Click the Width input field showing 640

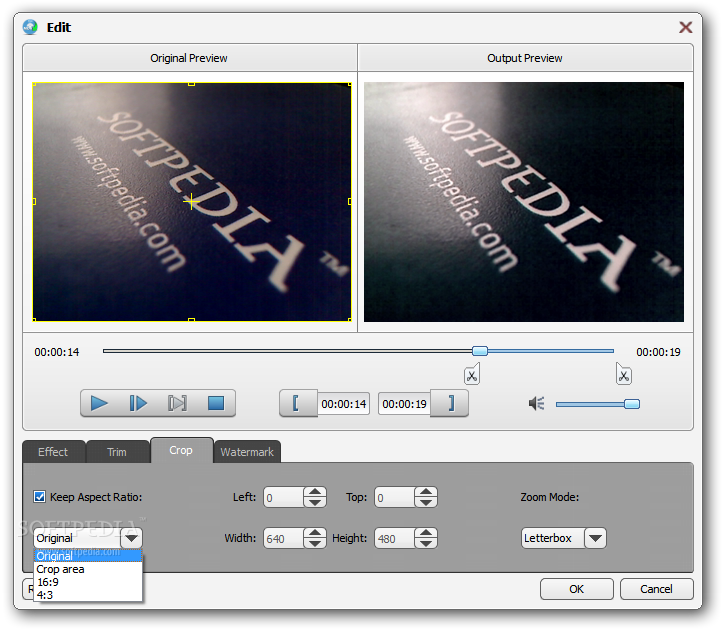coord(284,538)
